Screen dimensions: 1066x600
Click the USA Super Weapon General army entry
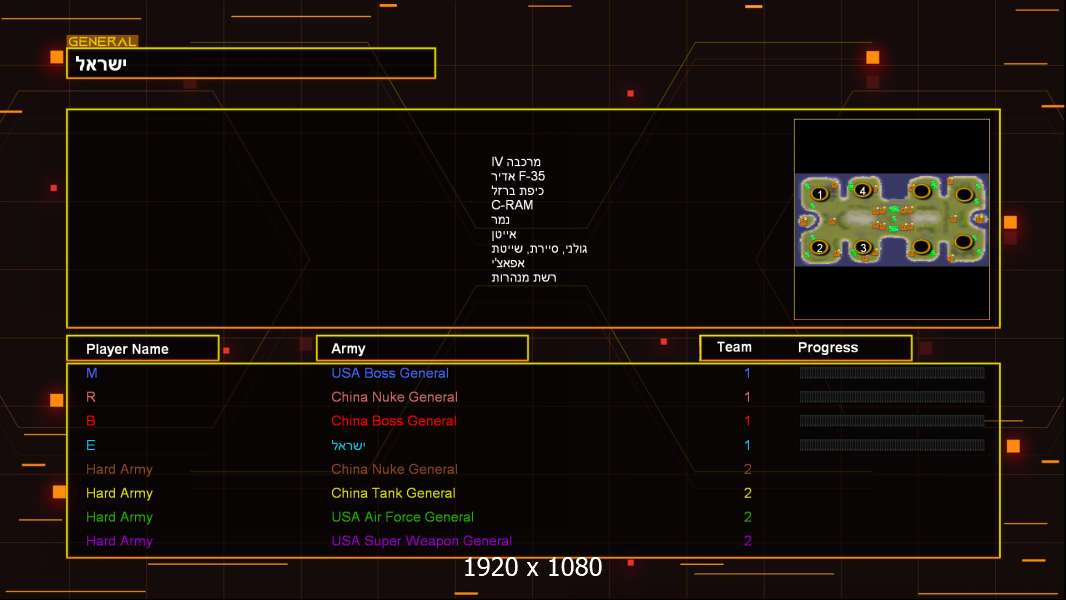pyautogui.click(x=422, y=541)
